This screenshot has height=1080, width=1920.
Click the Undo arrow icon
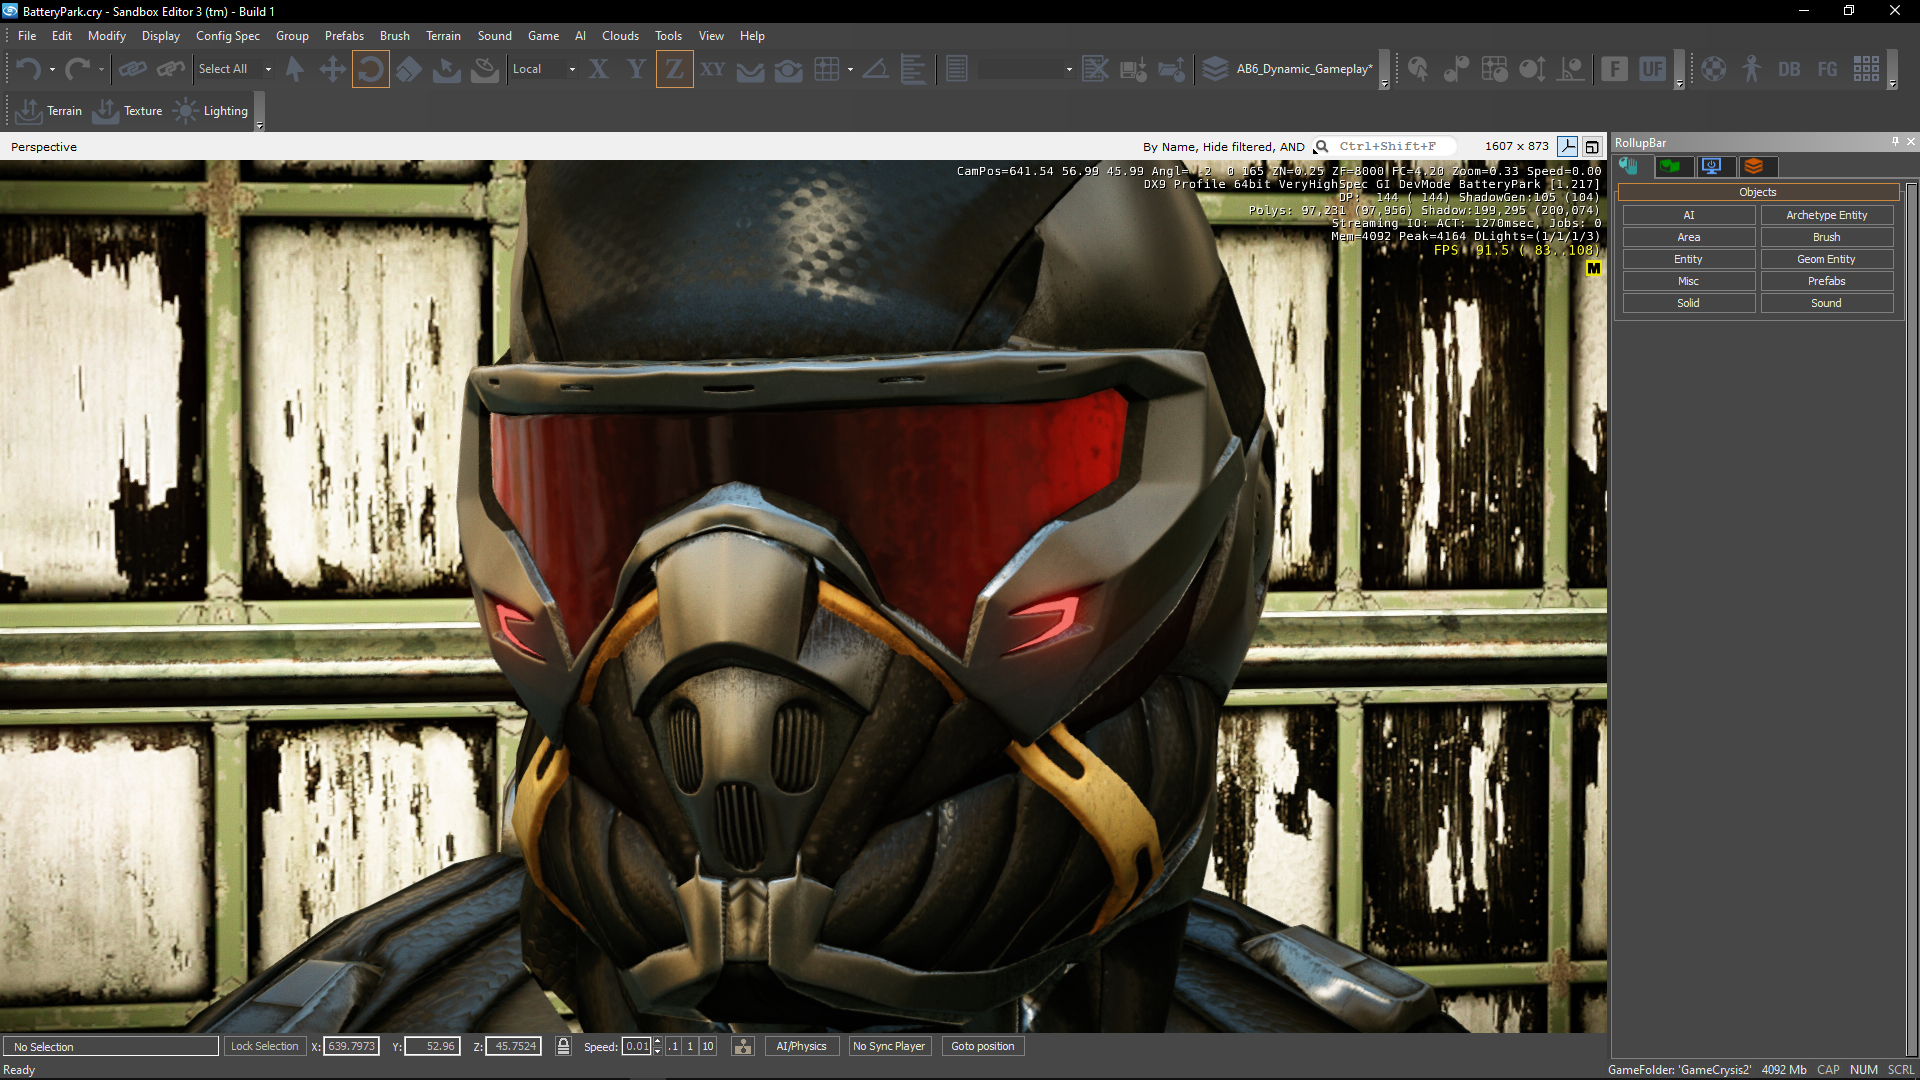28,69
